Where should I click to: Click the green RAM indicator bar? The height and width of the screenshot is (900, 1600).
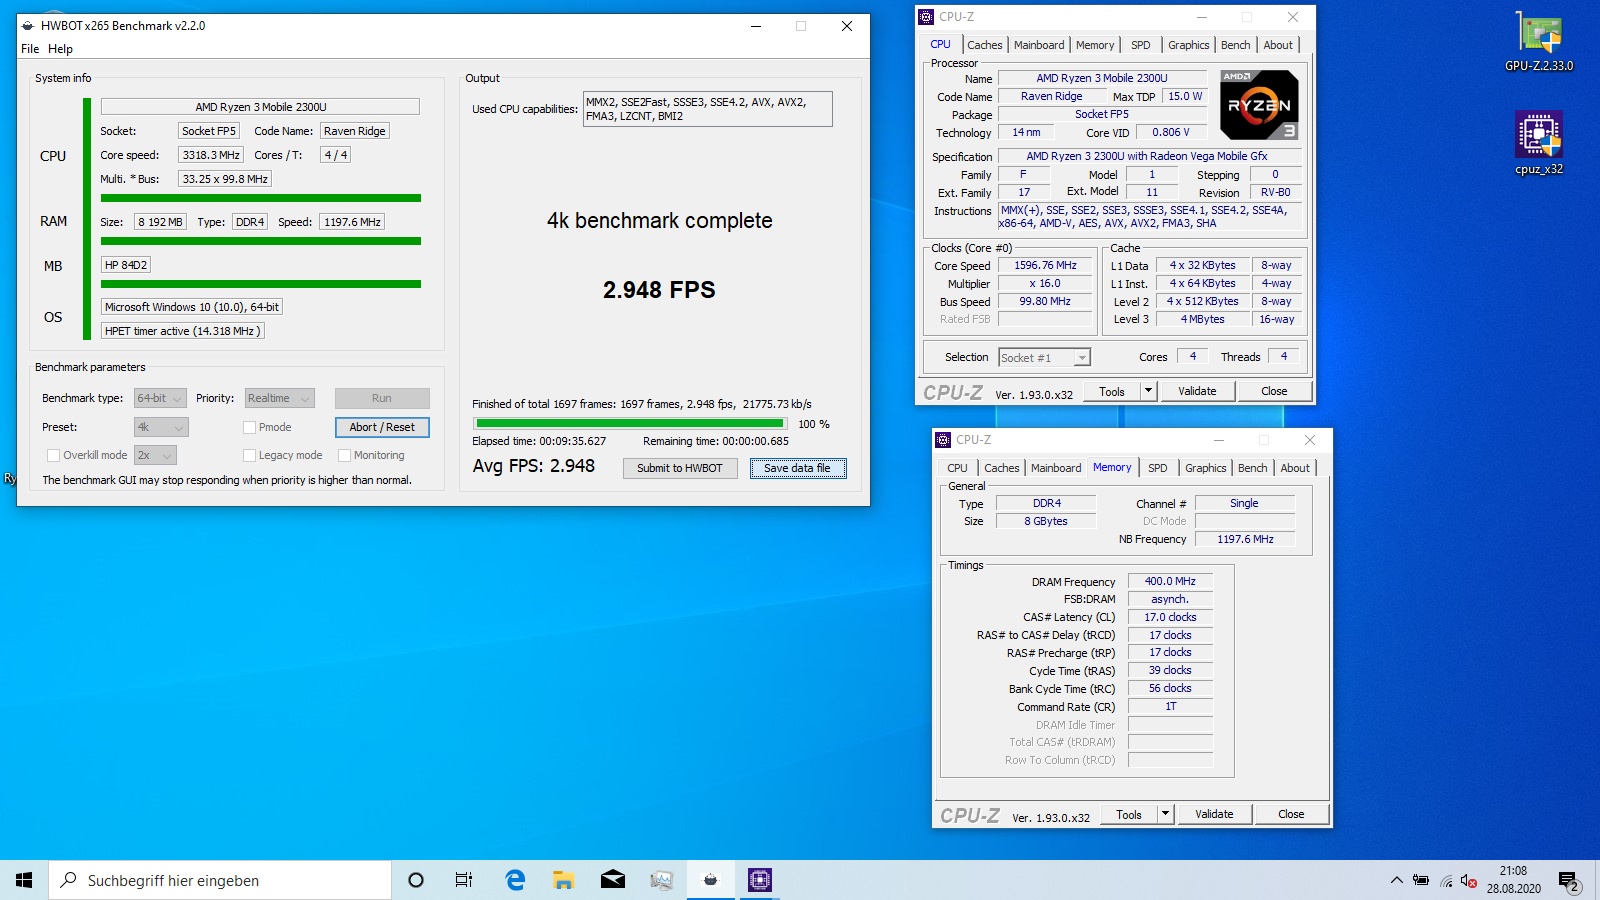(x=261, y=241)
